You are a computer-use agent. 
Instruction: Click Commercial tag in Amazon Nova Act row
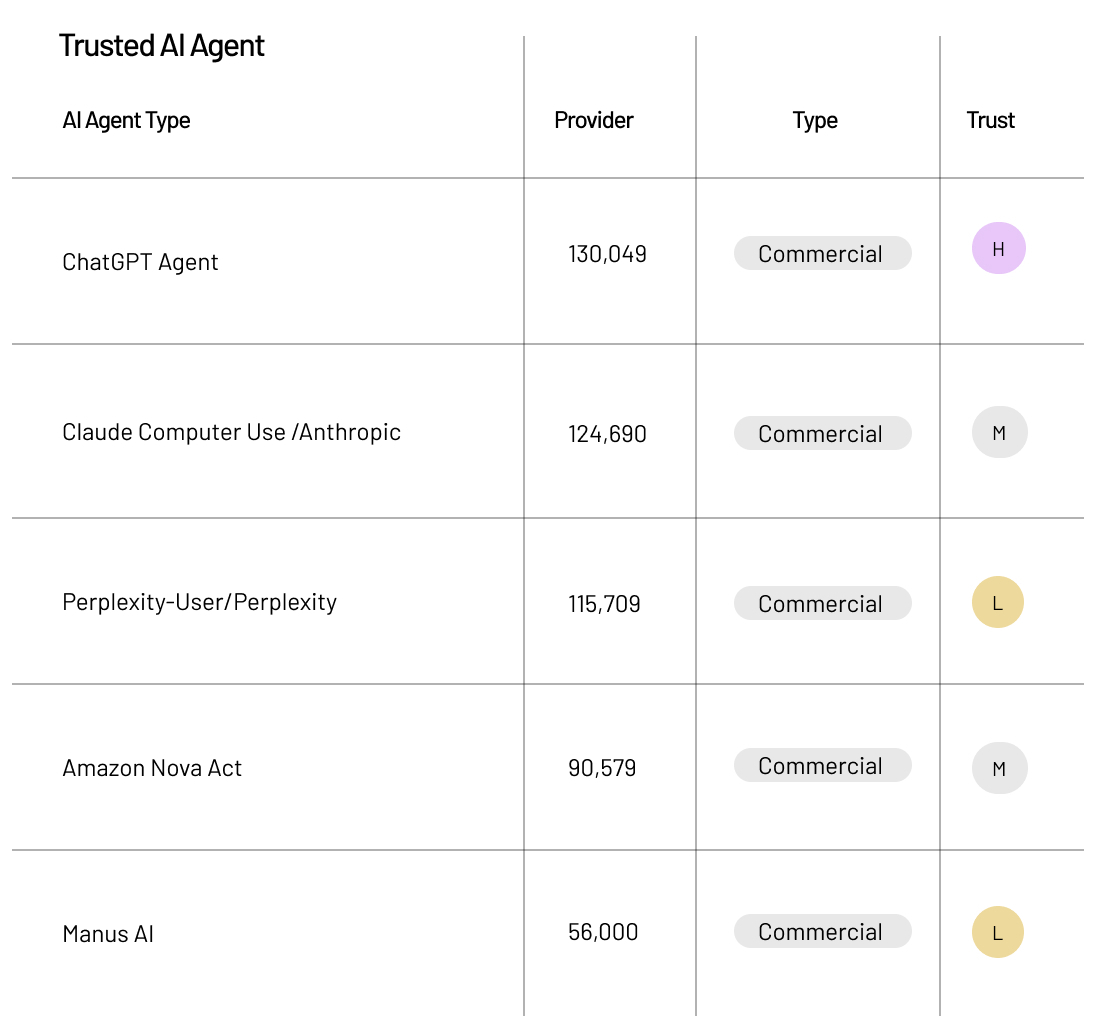[822, 766]
